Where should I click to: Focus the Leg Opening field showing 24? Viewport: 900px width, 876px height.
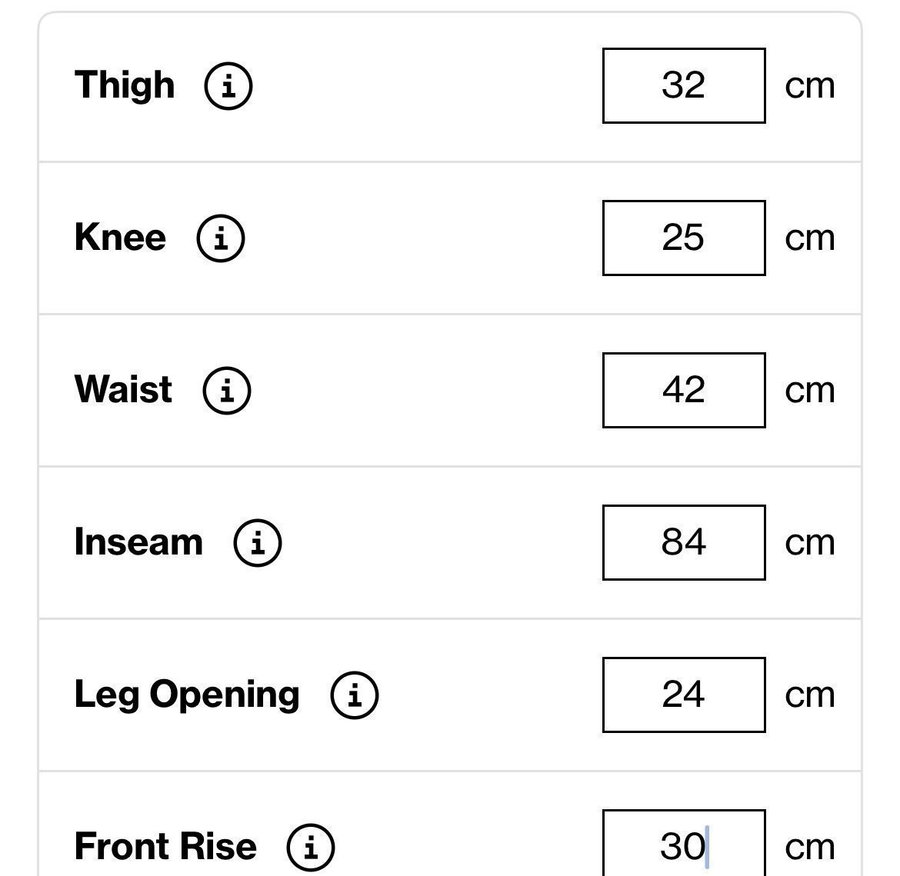point(684,695)
